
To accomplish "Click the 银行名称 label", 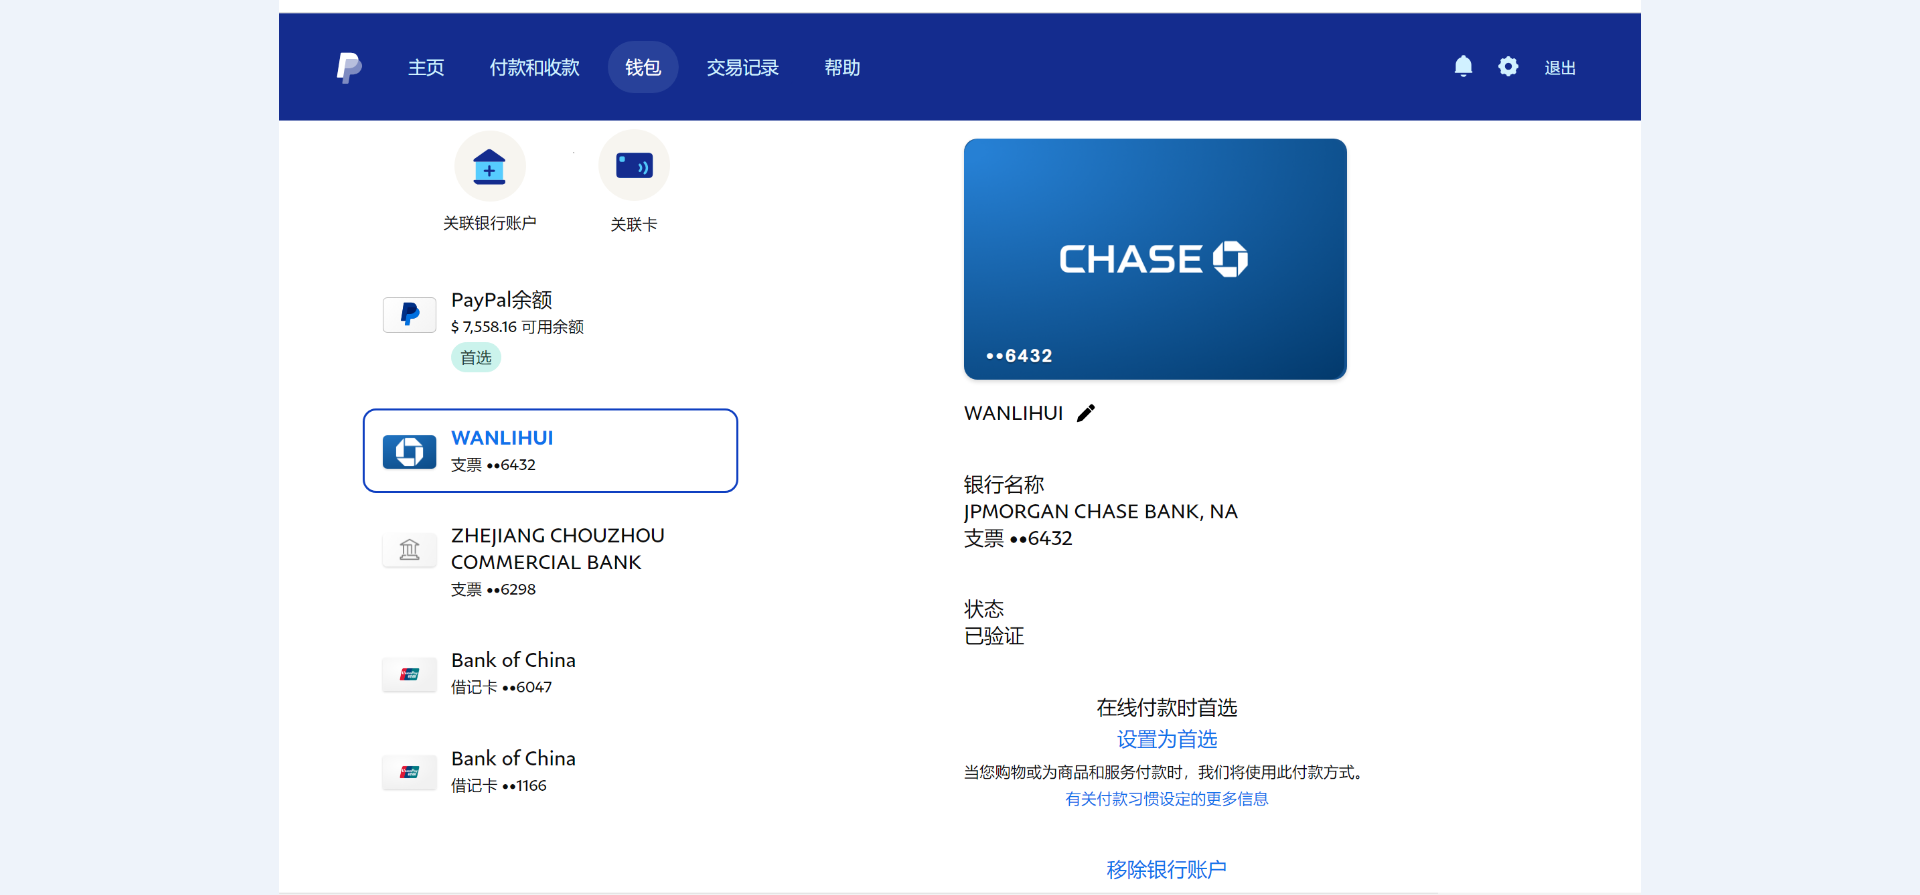I will coord(1004,485).
